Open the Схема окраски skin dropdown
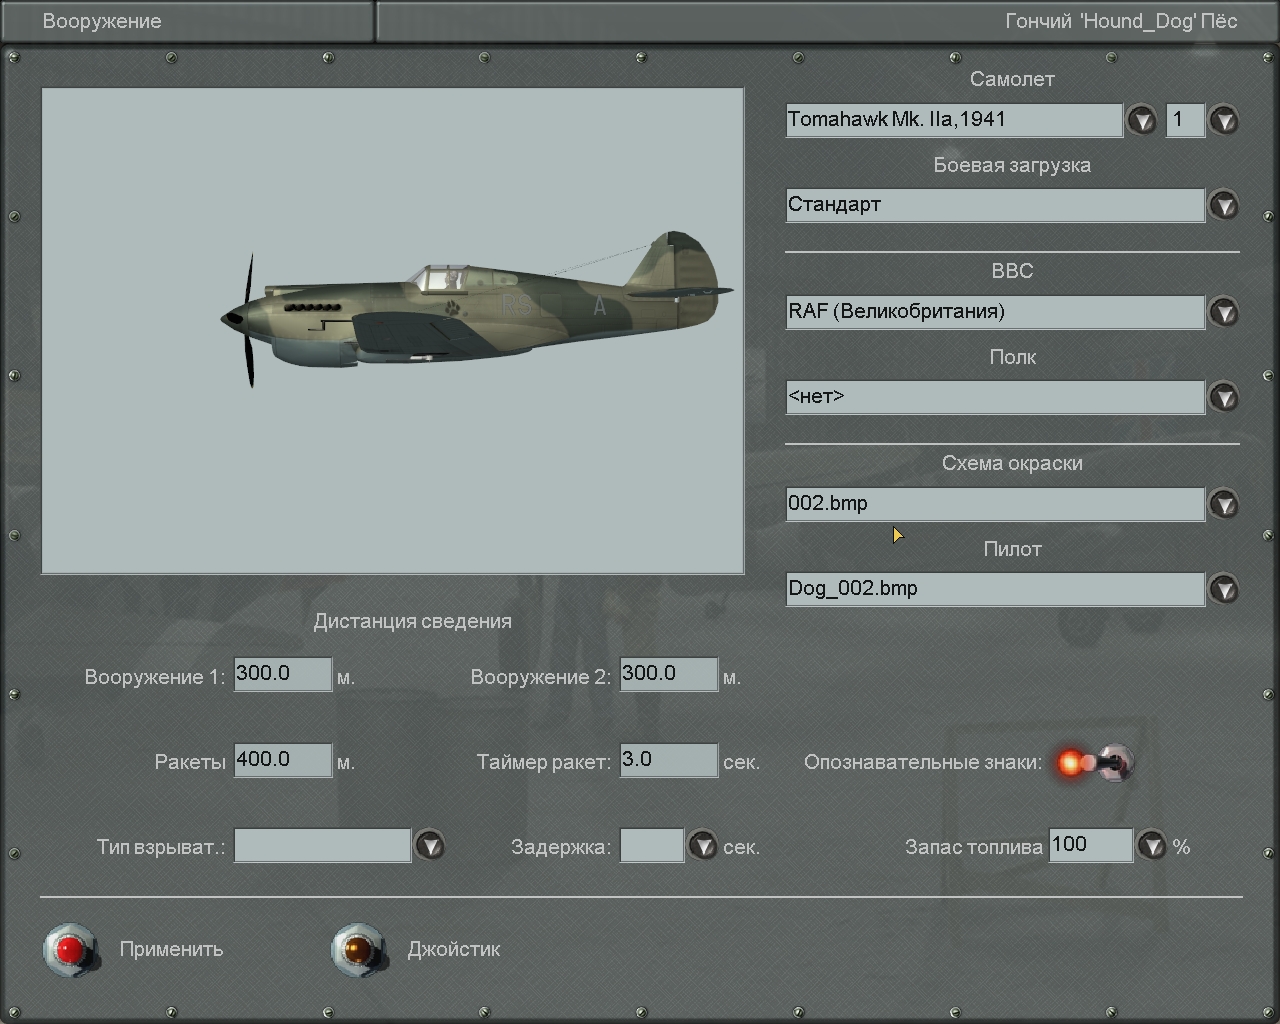The width and height of the screenshot is (1280, 1024). click(x=1224, y=504)
